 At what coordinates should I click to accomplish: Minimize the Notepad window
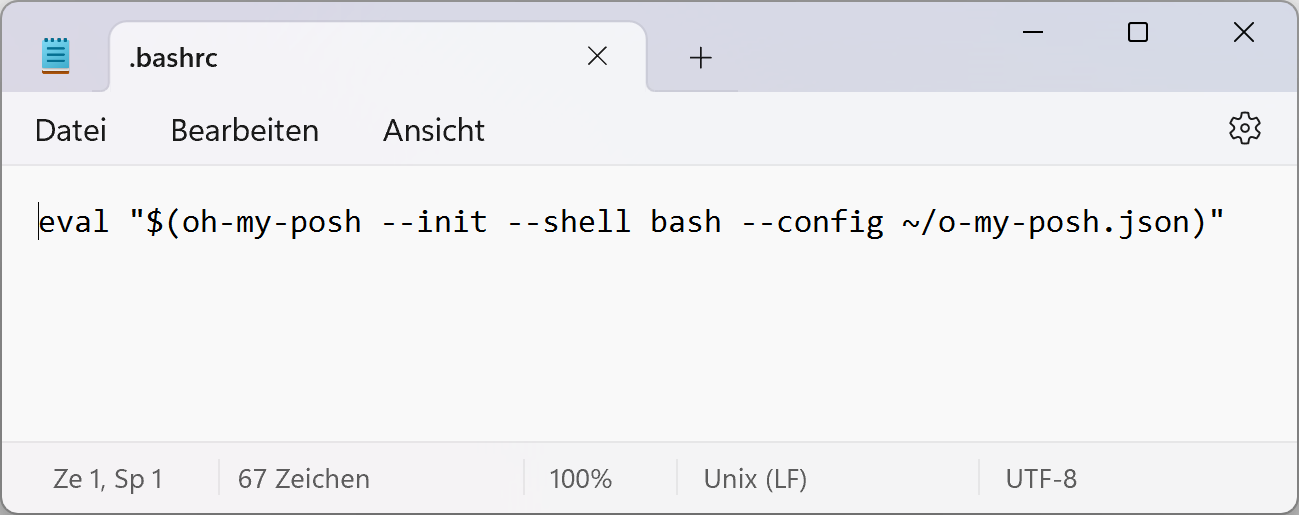(x=1033, y=33)
